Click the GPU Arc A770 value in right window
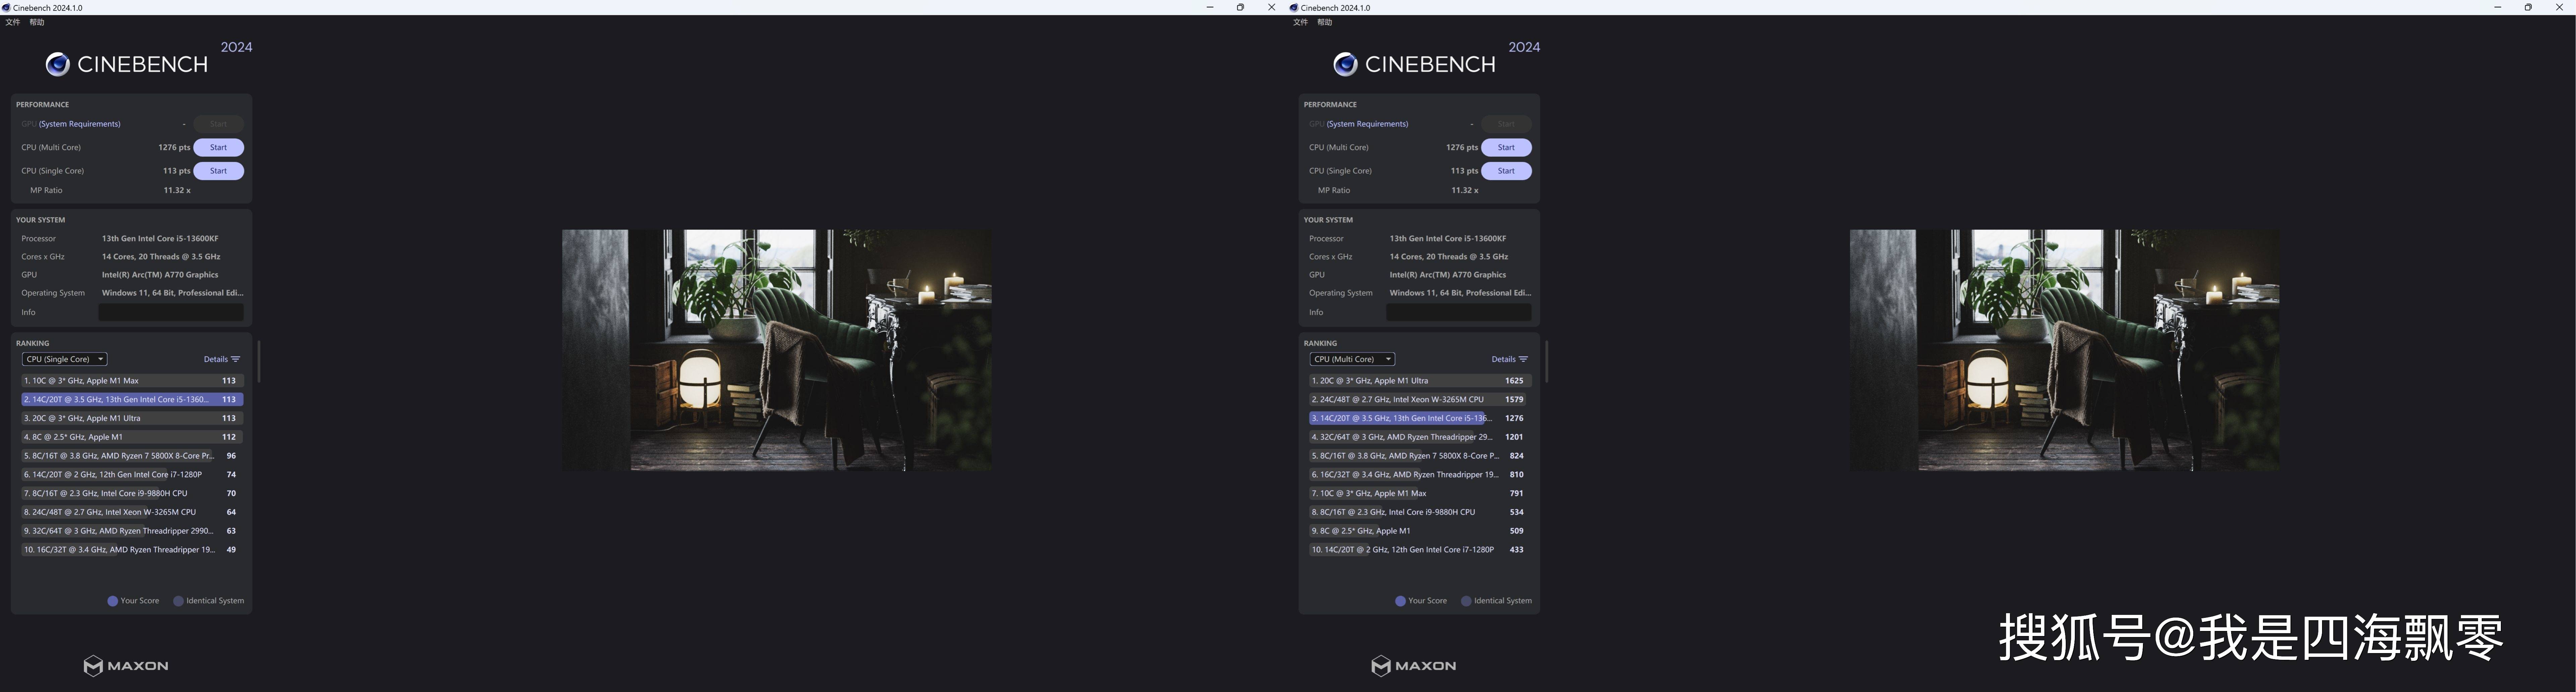 click(x=1448, y=275)
